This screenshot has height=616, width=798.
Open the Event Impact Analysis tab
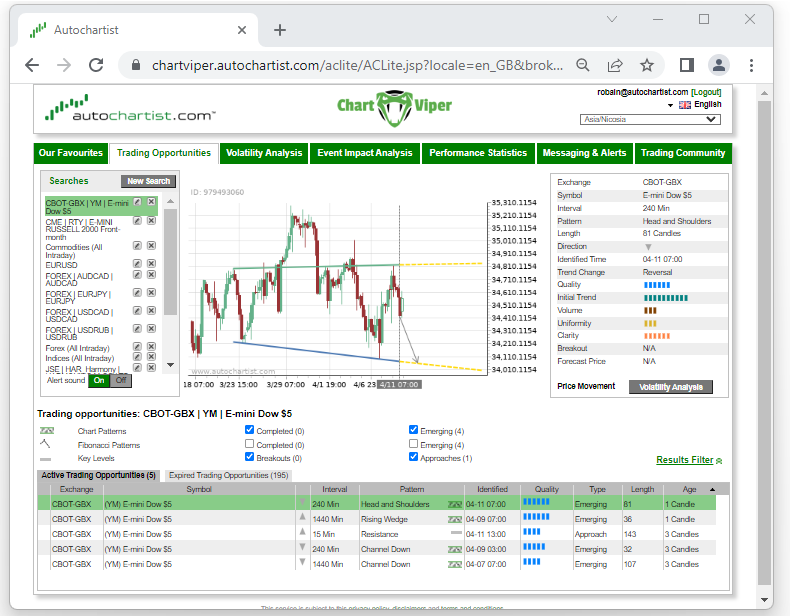pos(365,153)
